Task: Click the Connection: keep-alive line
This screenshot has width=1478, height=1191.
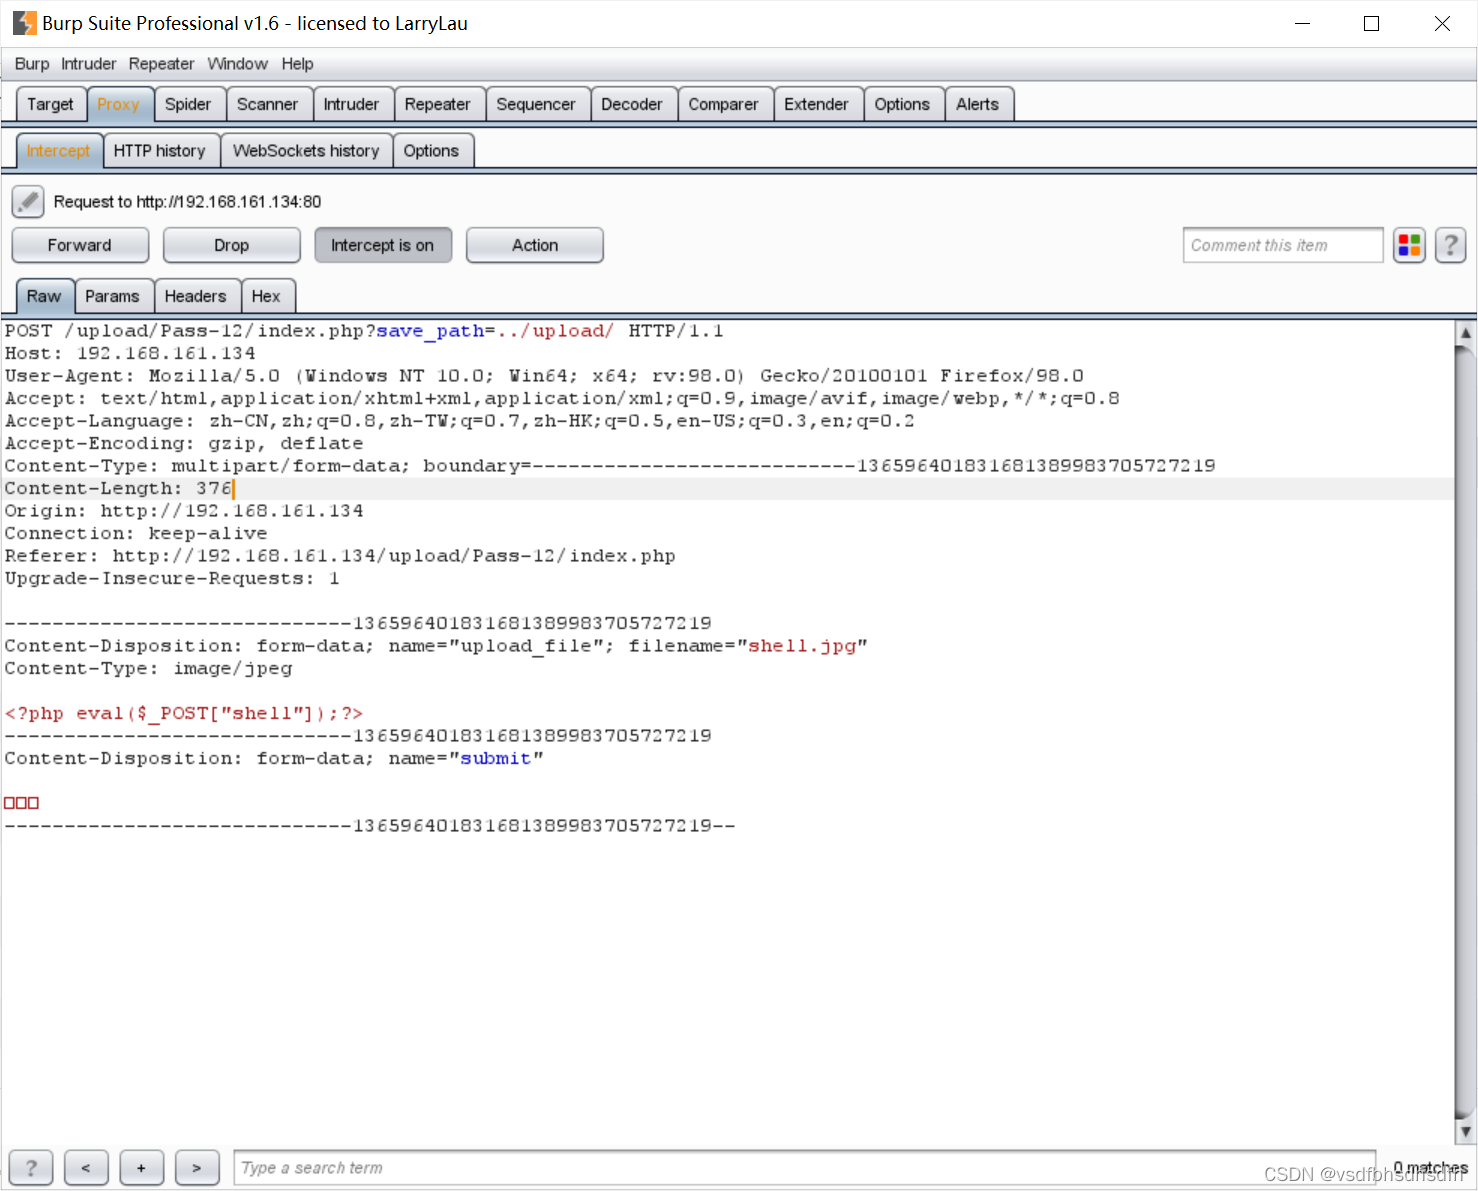Action: [x=136, y=533]
